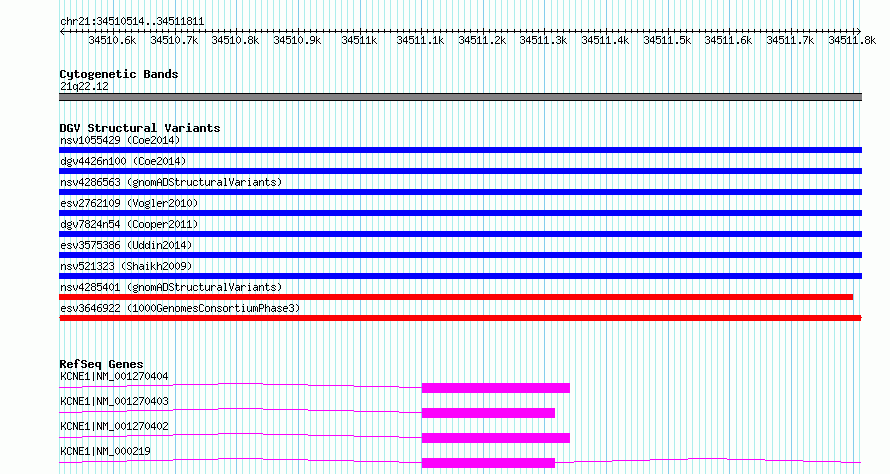Click the 34510.6k ruler position
Image resolution: width=890 pixels, height=474 pixels.
coord(112,40)
